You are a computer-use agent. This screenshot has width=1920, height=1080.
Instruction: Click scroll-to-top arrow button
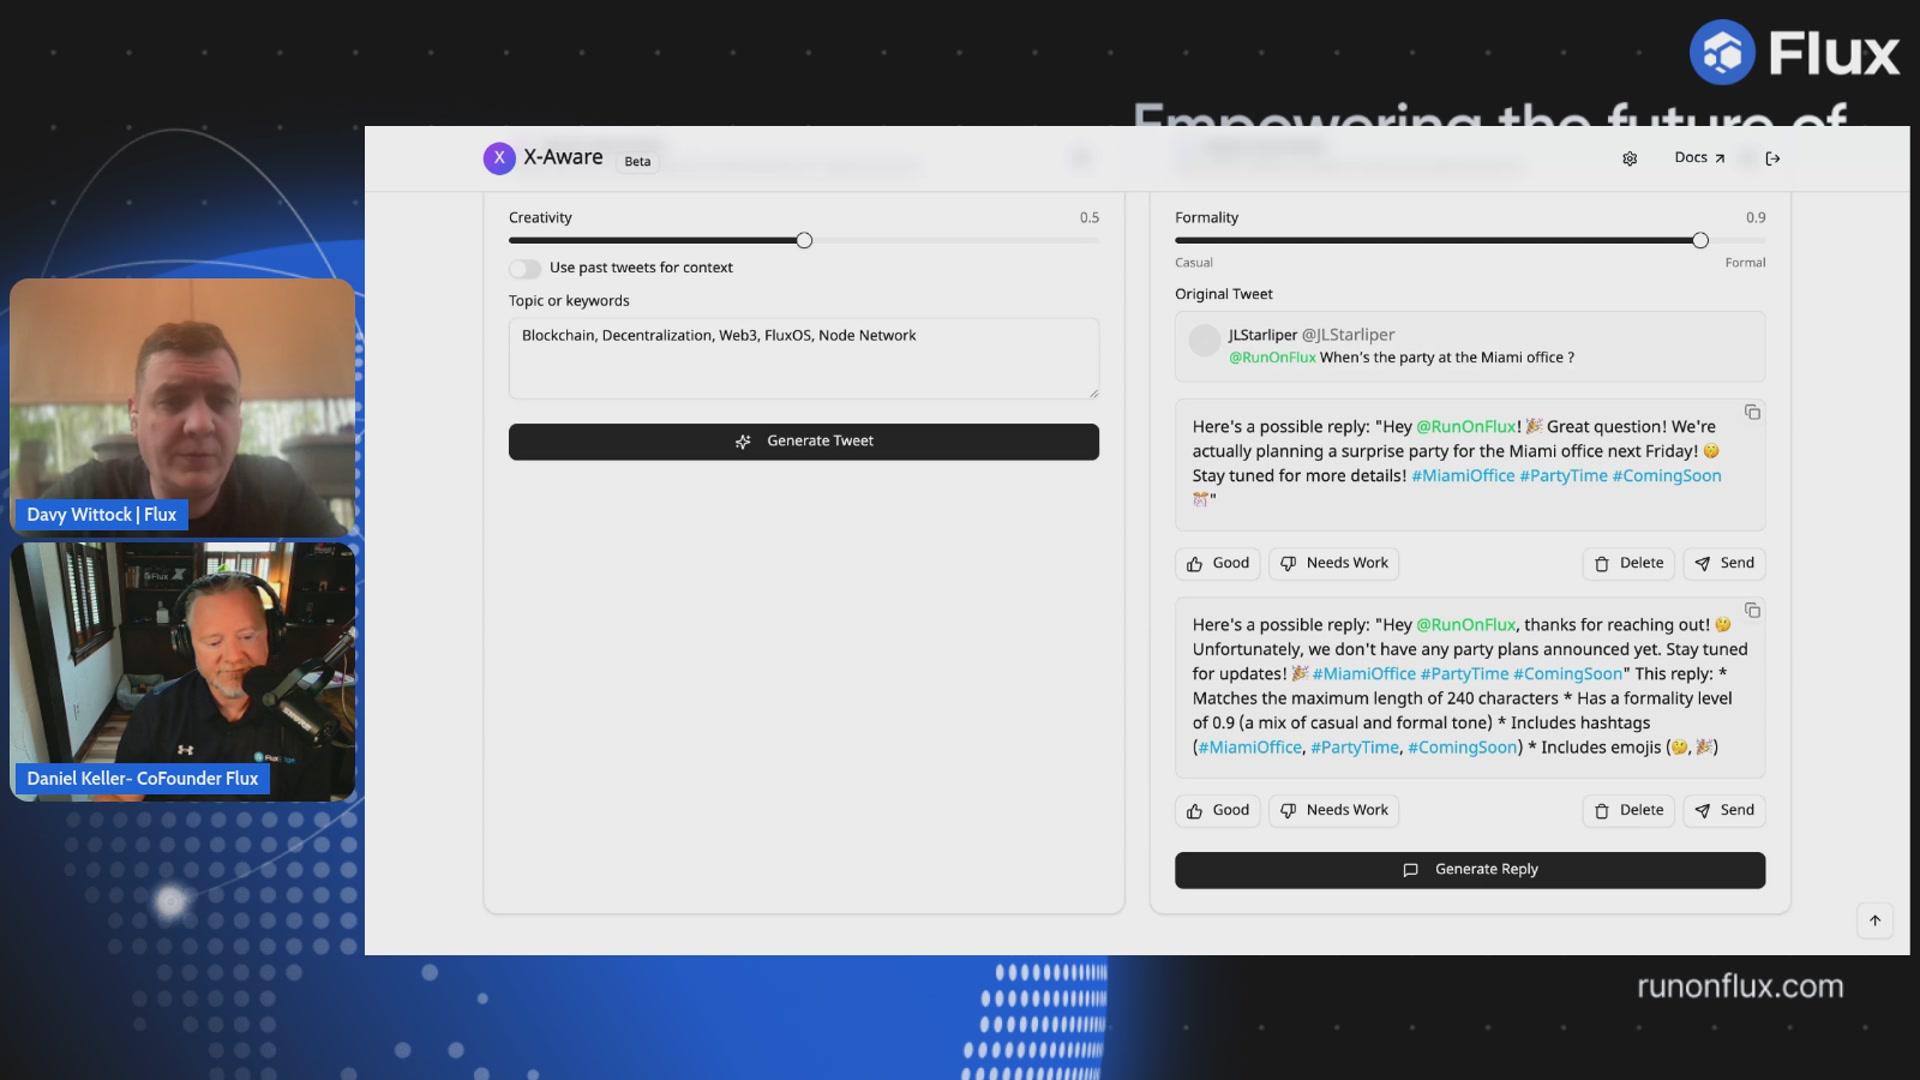click(x=1875, y=920)
